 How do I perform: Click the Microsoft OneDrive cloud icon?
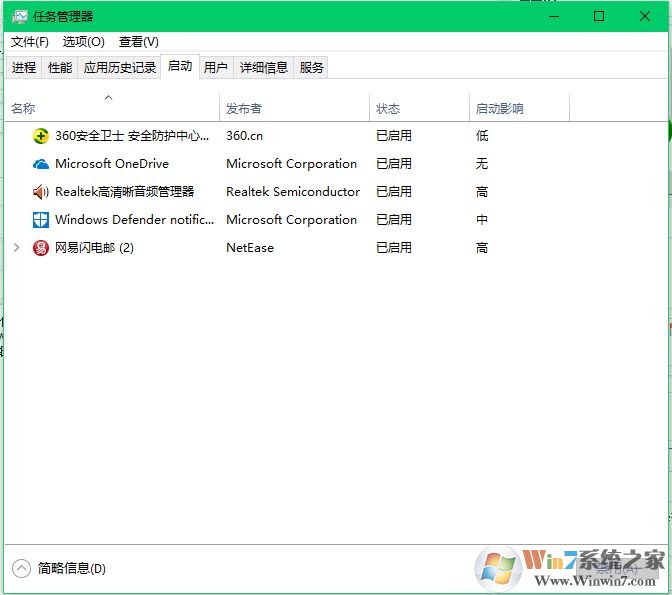(x=41, y=164)
